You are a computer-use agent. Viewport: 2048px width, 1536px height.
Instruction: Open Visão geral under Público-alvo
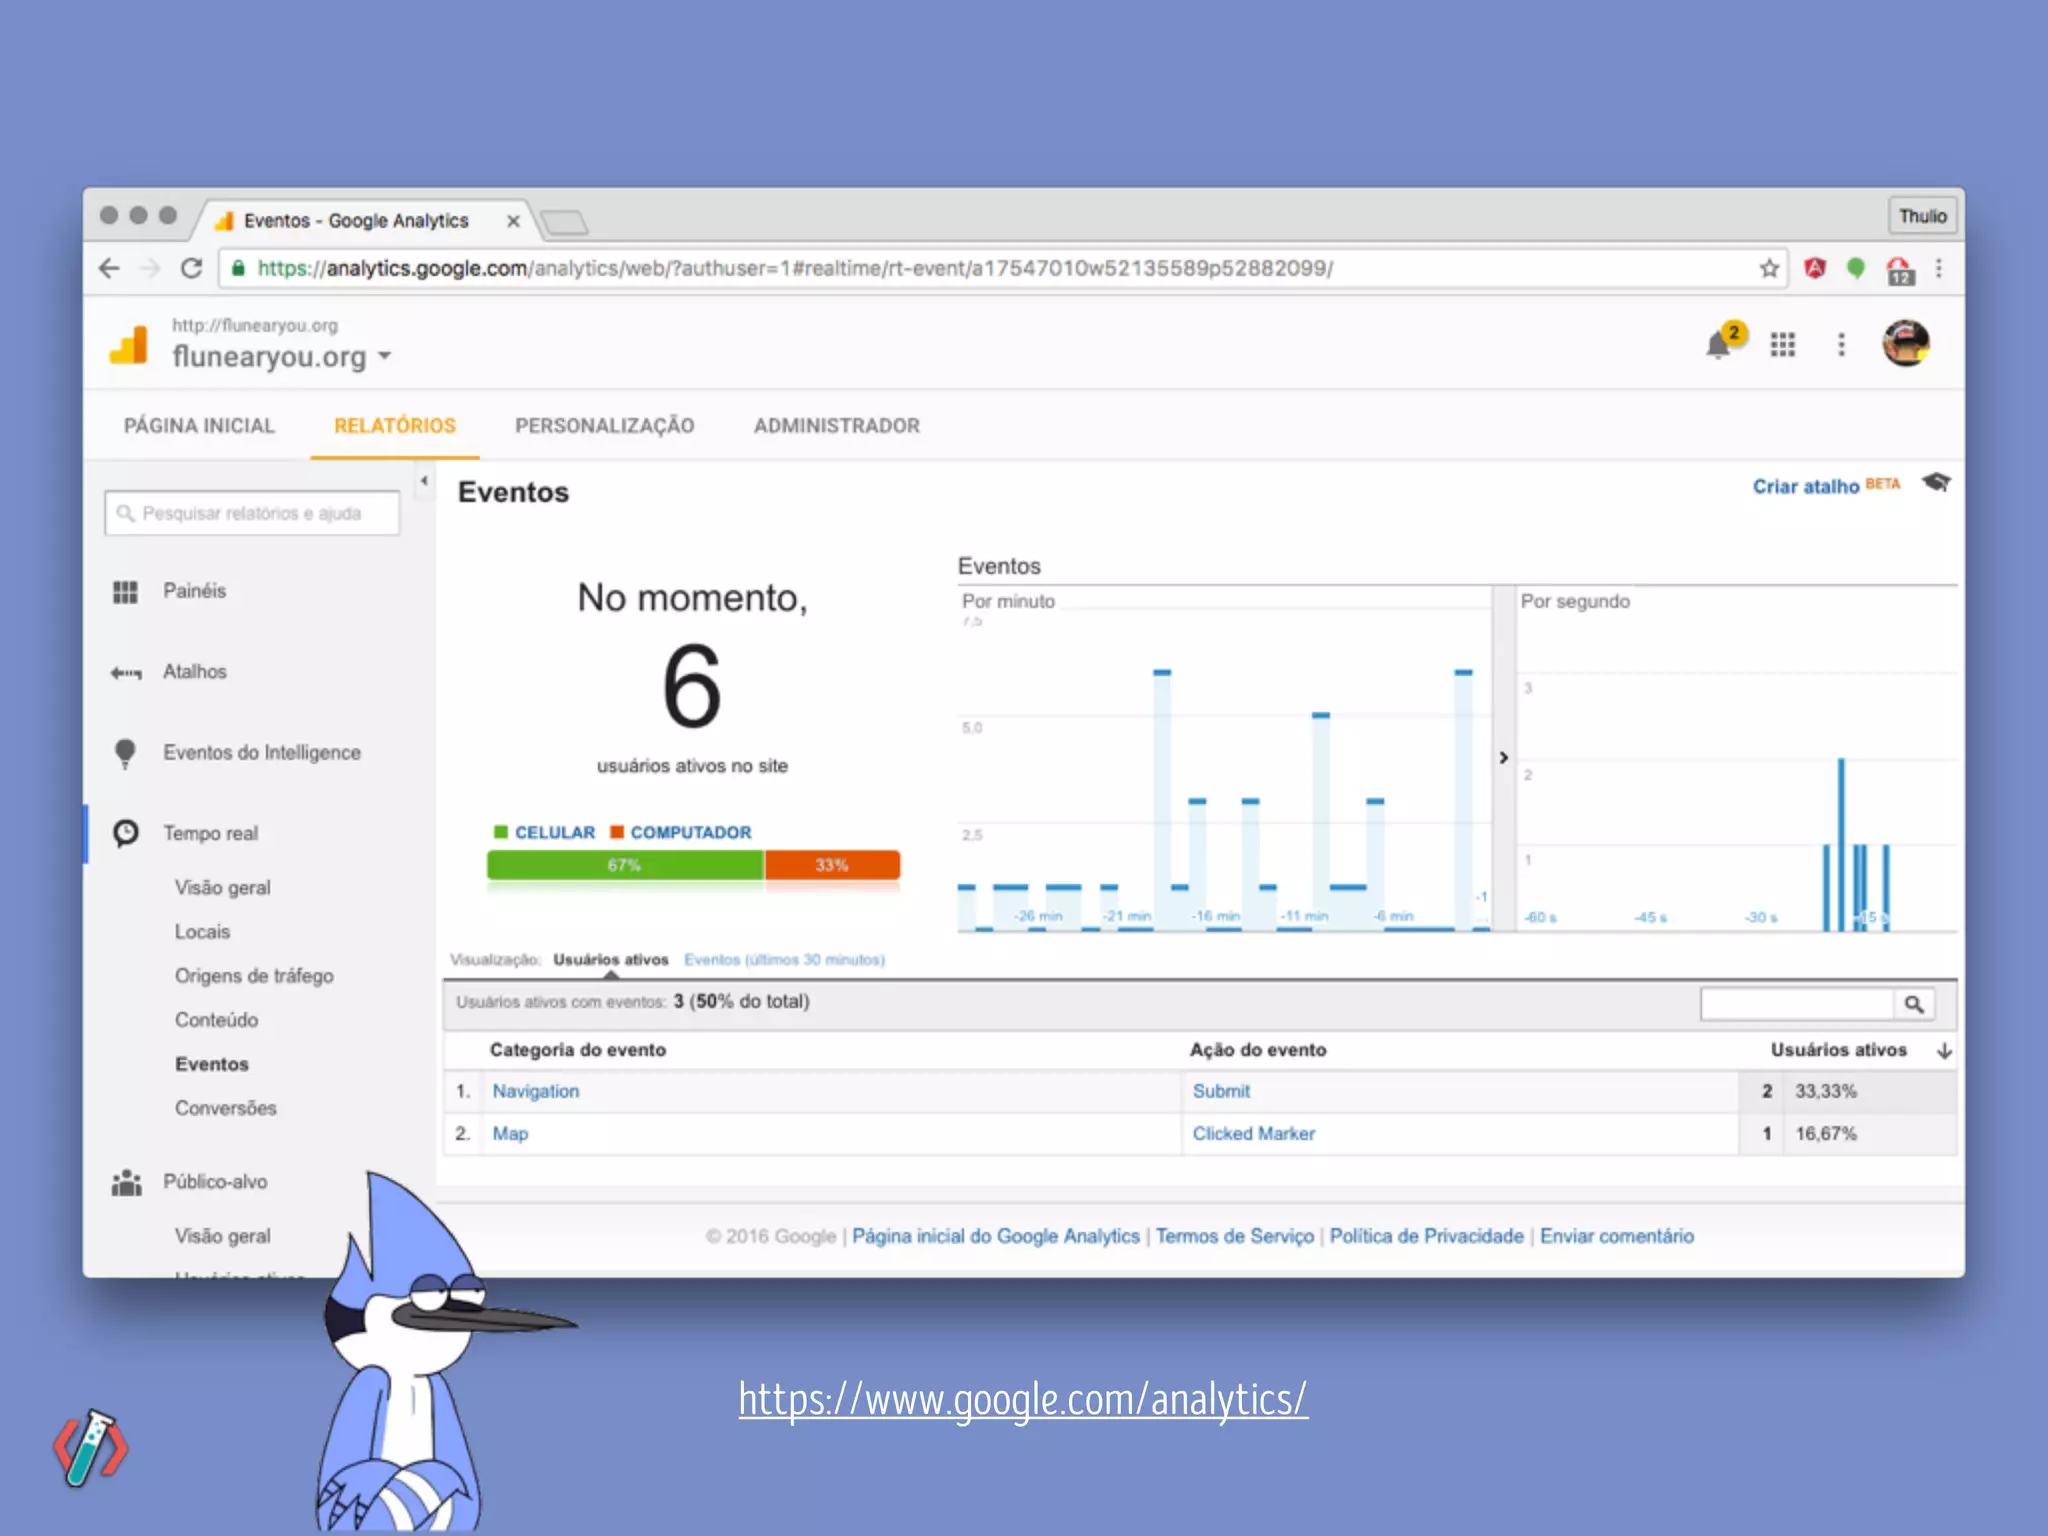point(223,1236)
